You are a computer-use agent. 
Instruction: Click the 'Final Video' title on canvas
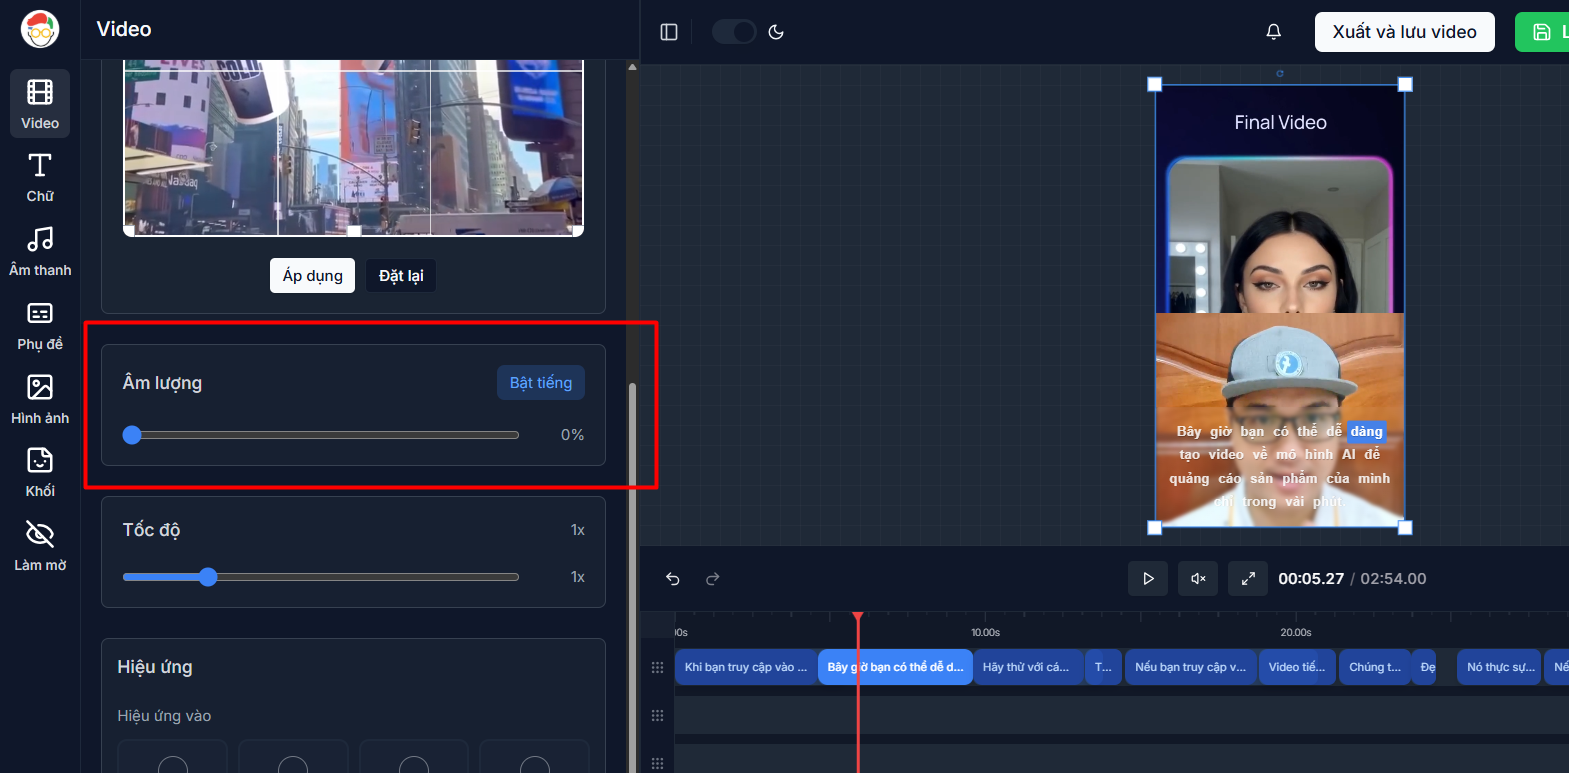coord(1280,122)
